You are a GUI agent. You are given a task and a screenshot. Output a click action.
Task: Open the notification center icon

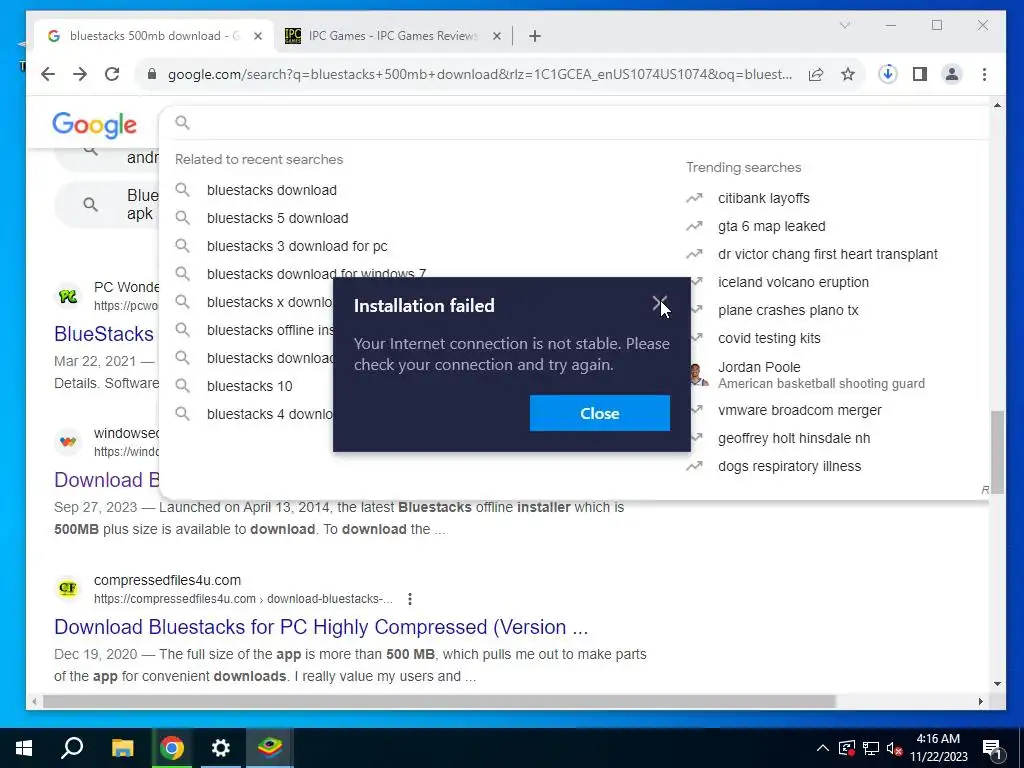coord(992,748)
